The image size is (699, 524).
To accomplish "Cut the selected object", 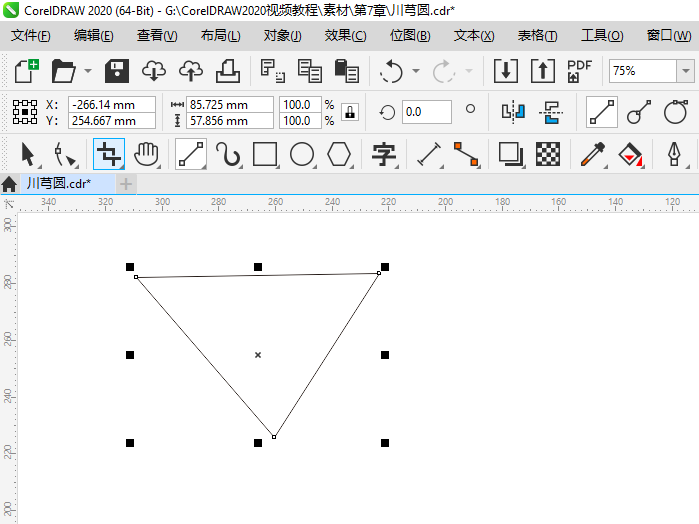I will coord(272,70).
